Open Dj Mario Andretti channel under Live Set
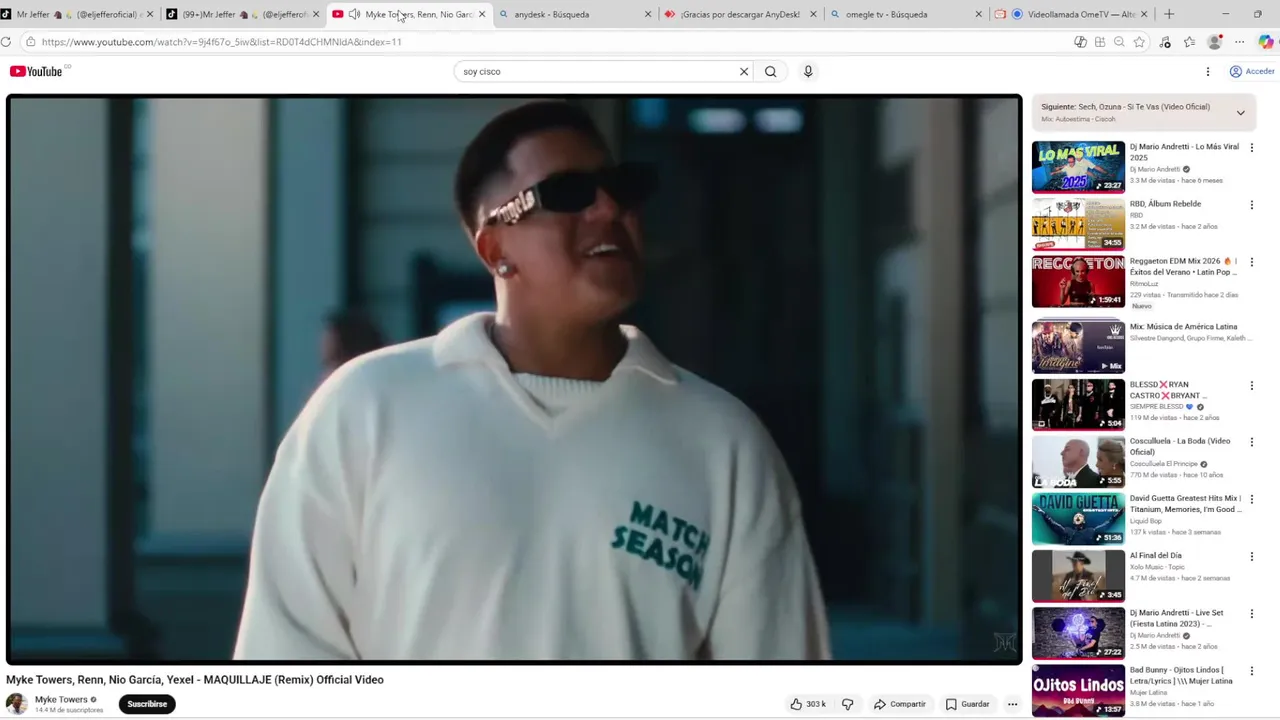The image size is (1280, 720). tap(1155, 635)
